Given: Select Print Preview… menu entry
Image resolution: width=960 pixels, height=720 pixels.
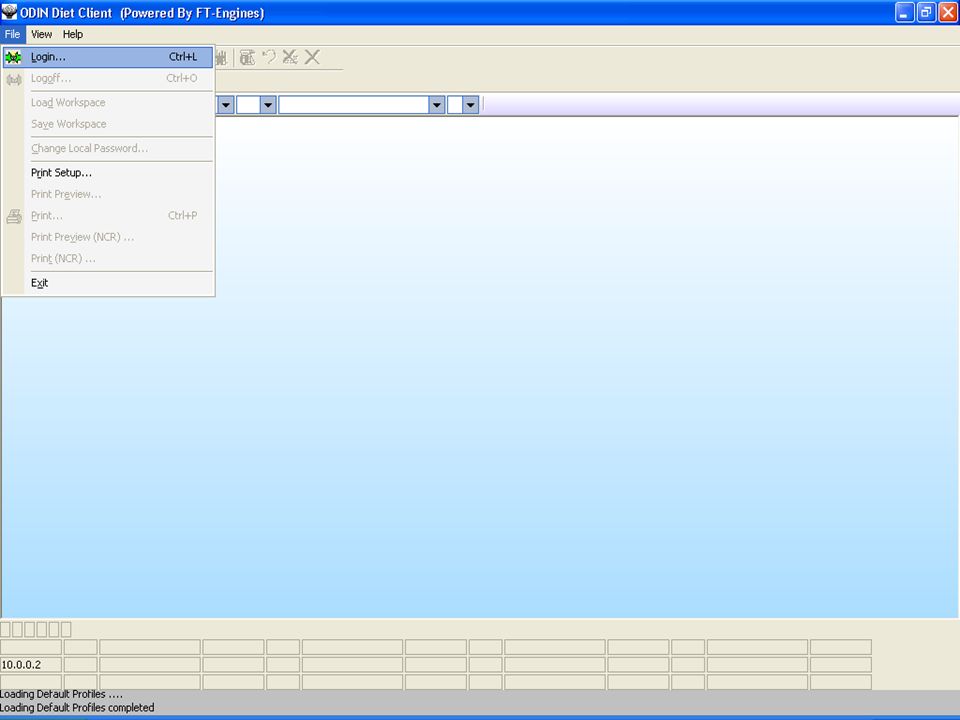Looking at the screenshot, I should coord(108,194).
